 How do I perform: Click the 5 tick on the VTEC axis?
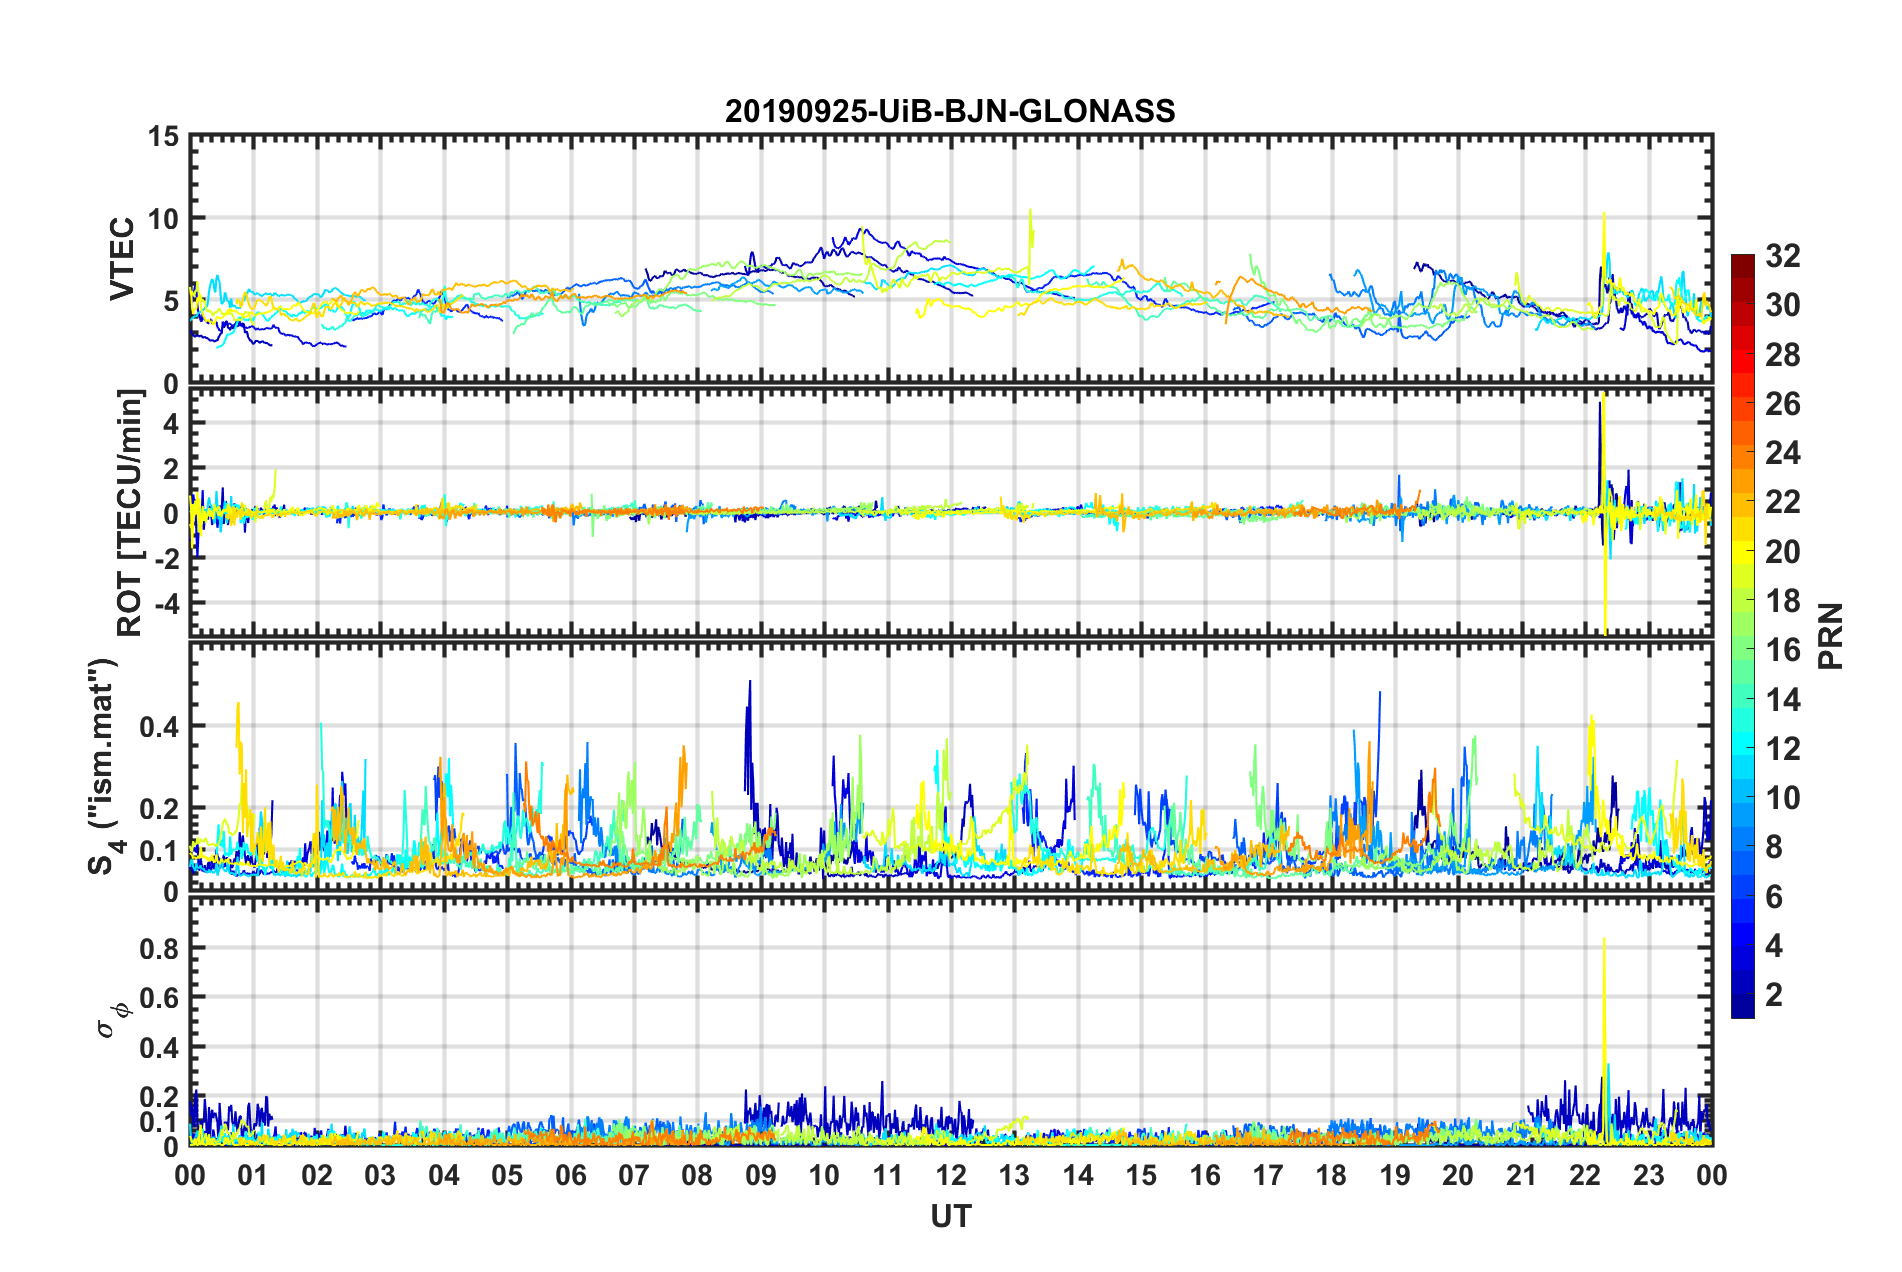coord(172,301)
